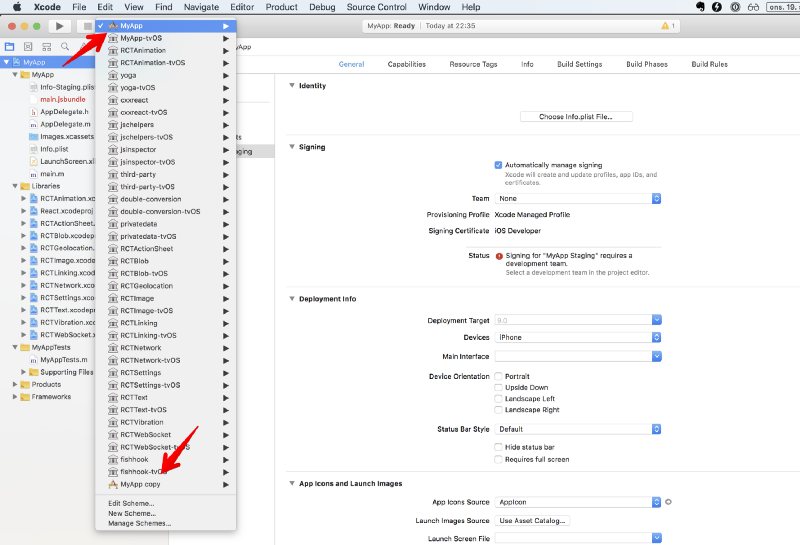Open the Build Phases tab
800x545 pixels.
point(647,64)
